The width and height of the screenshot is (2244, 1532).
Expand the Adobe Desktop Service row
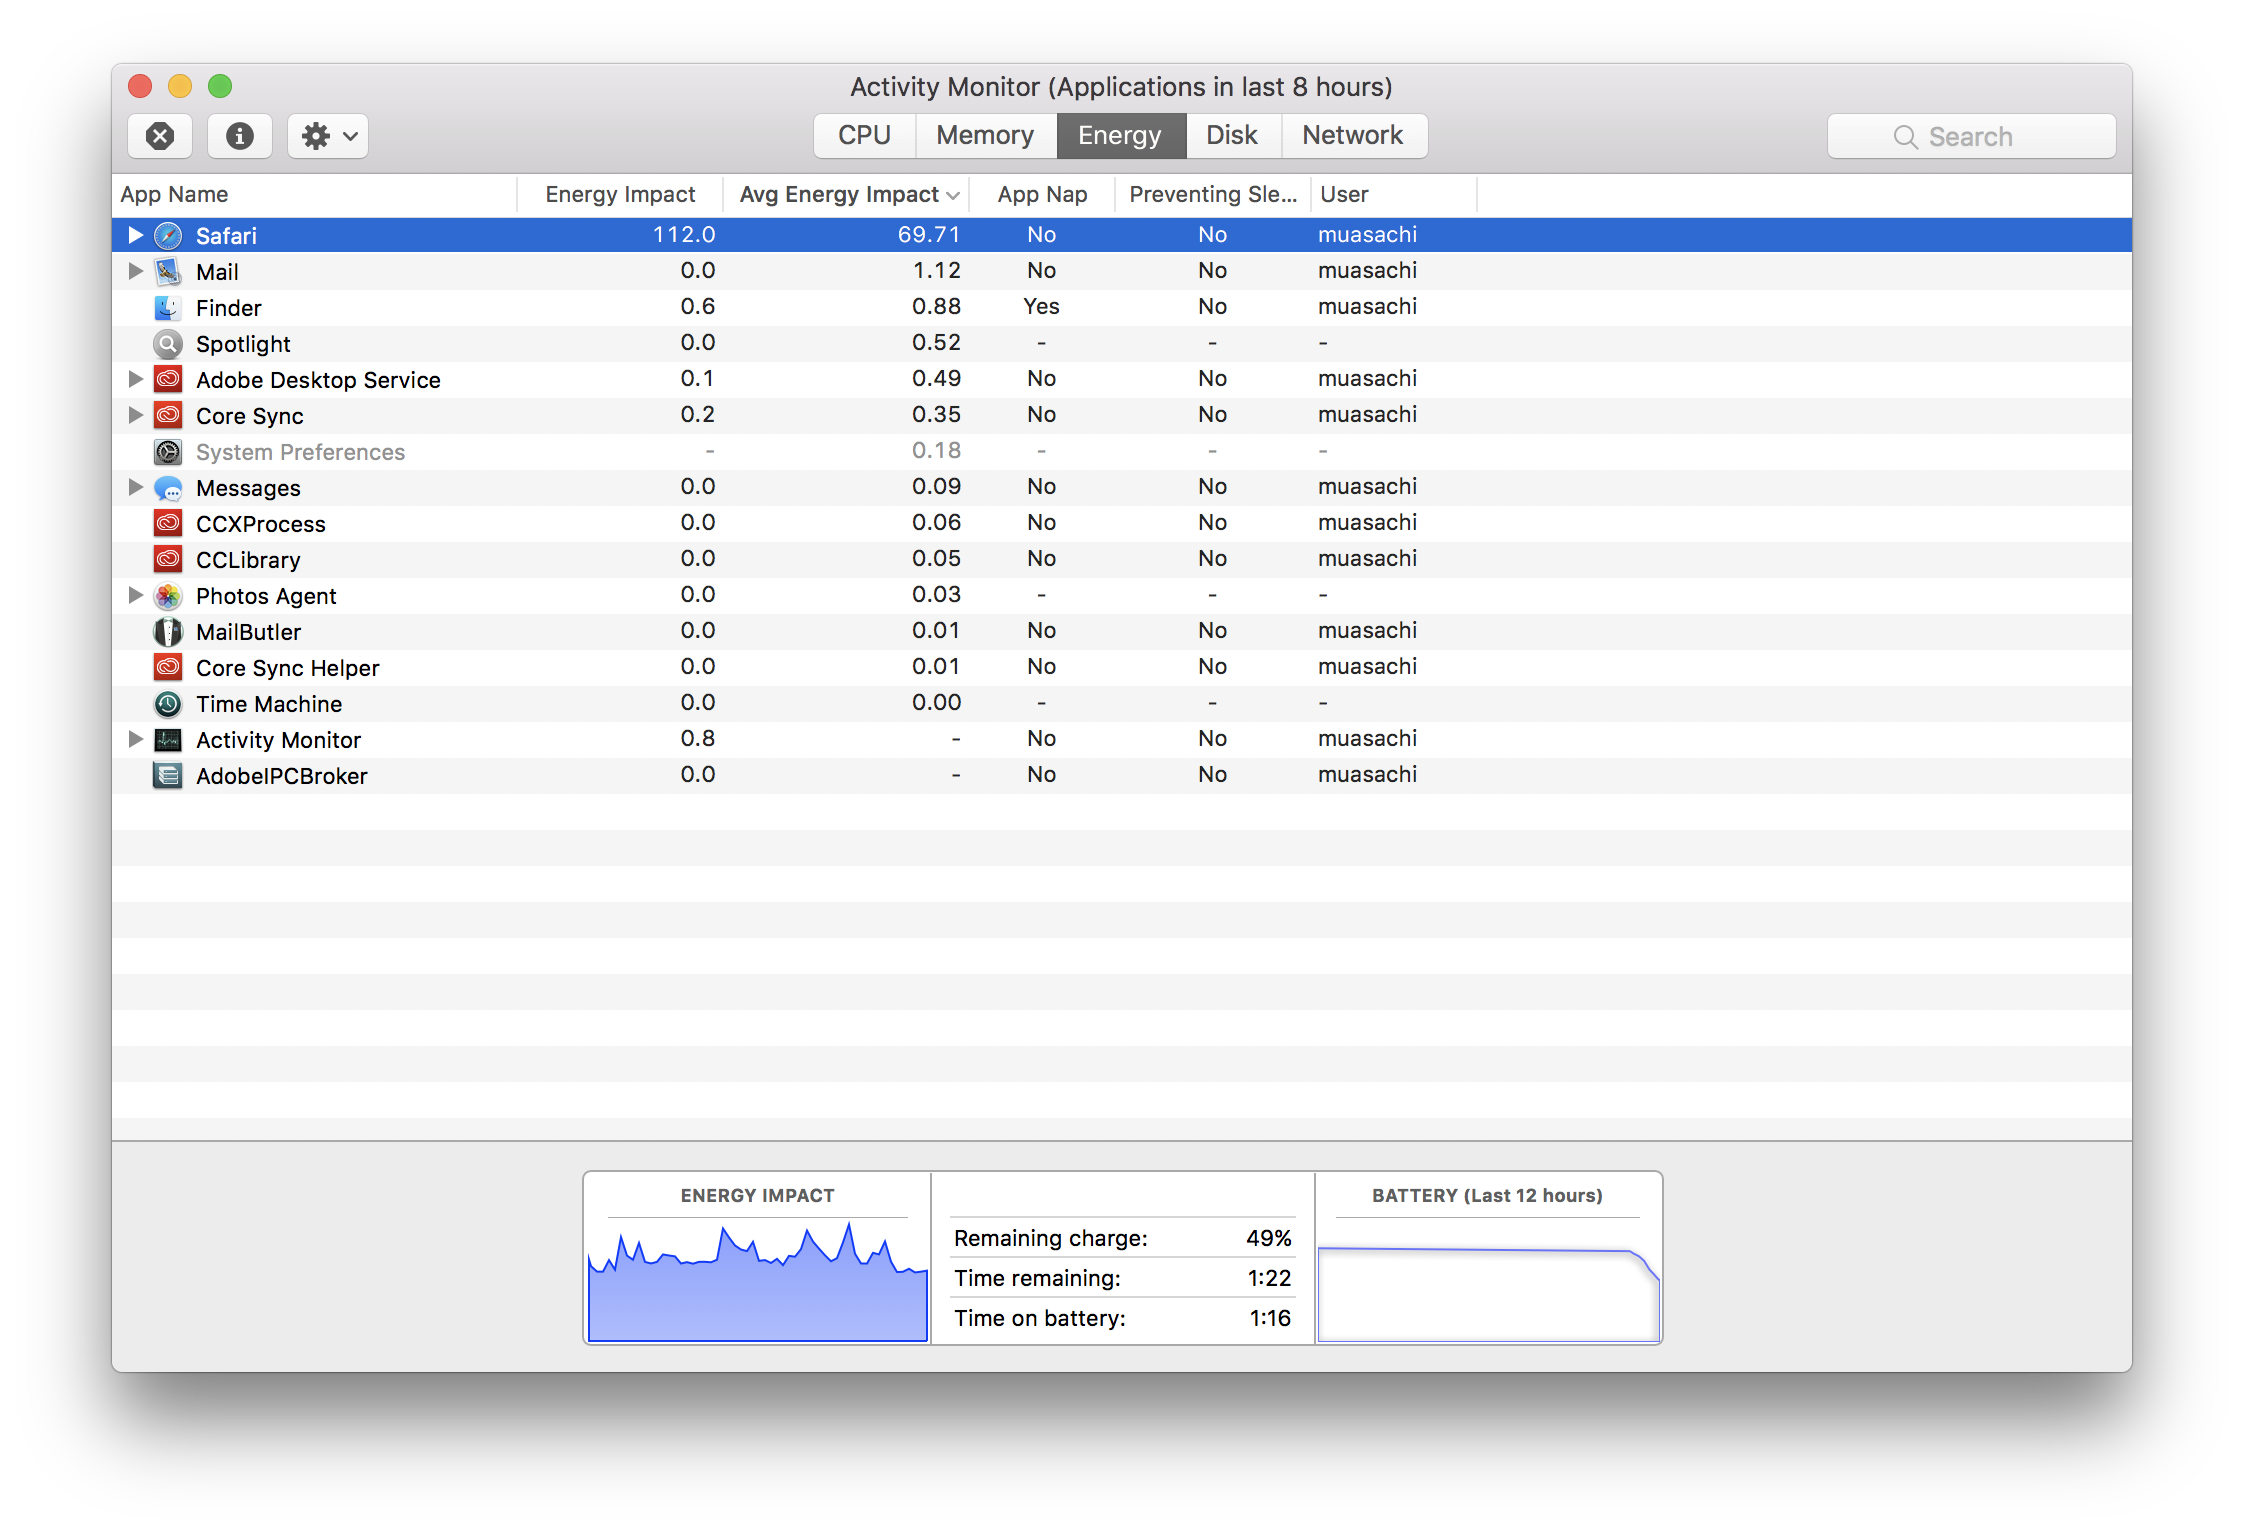136,379
